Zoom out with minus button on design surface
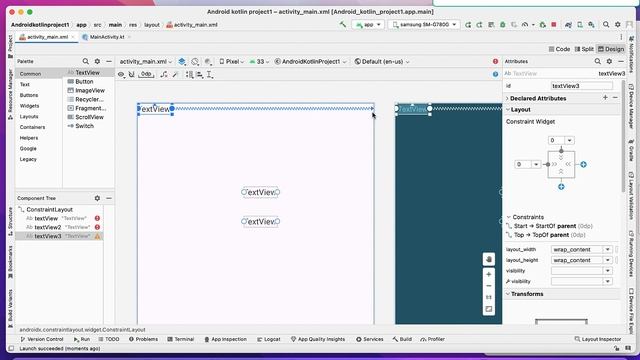 pyautogui.click(x=489, y=286)
